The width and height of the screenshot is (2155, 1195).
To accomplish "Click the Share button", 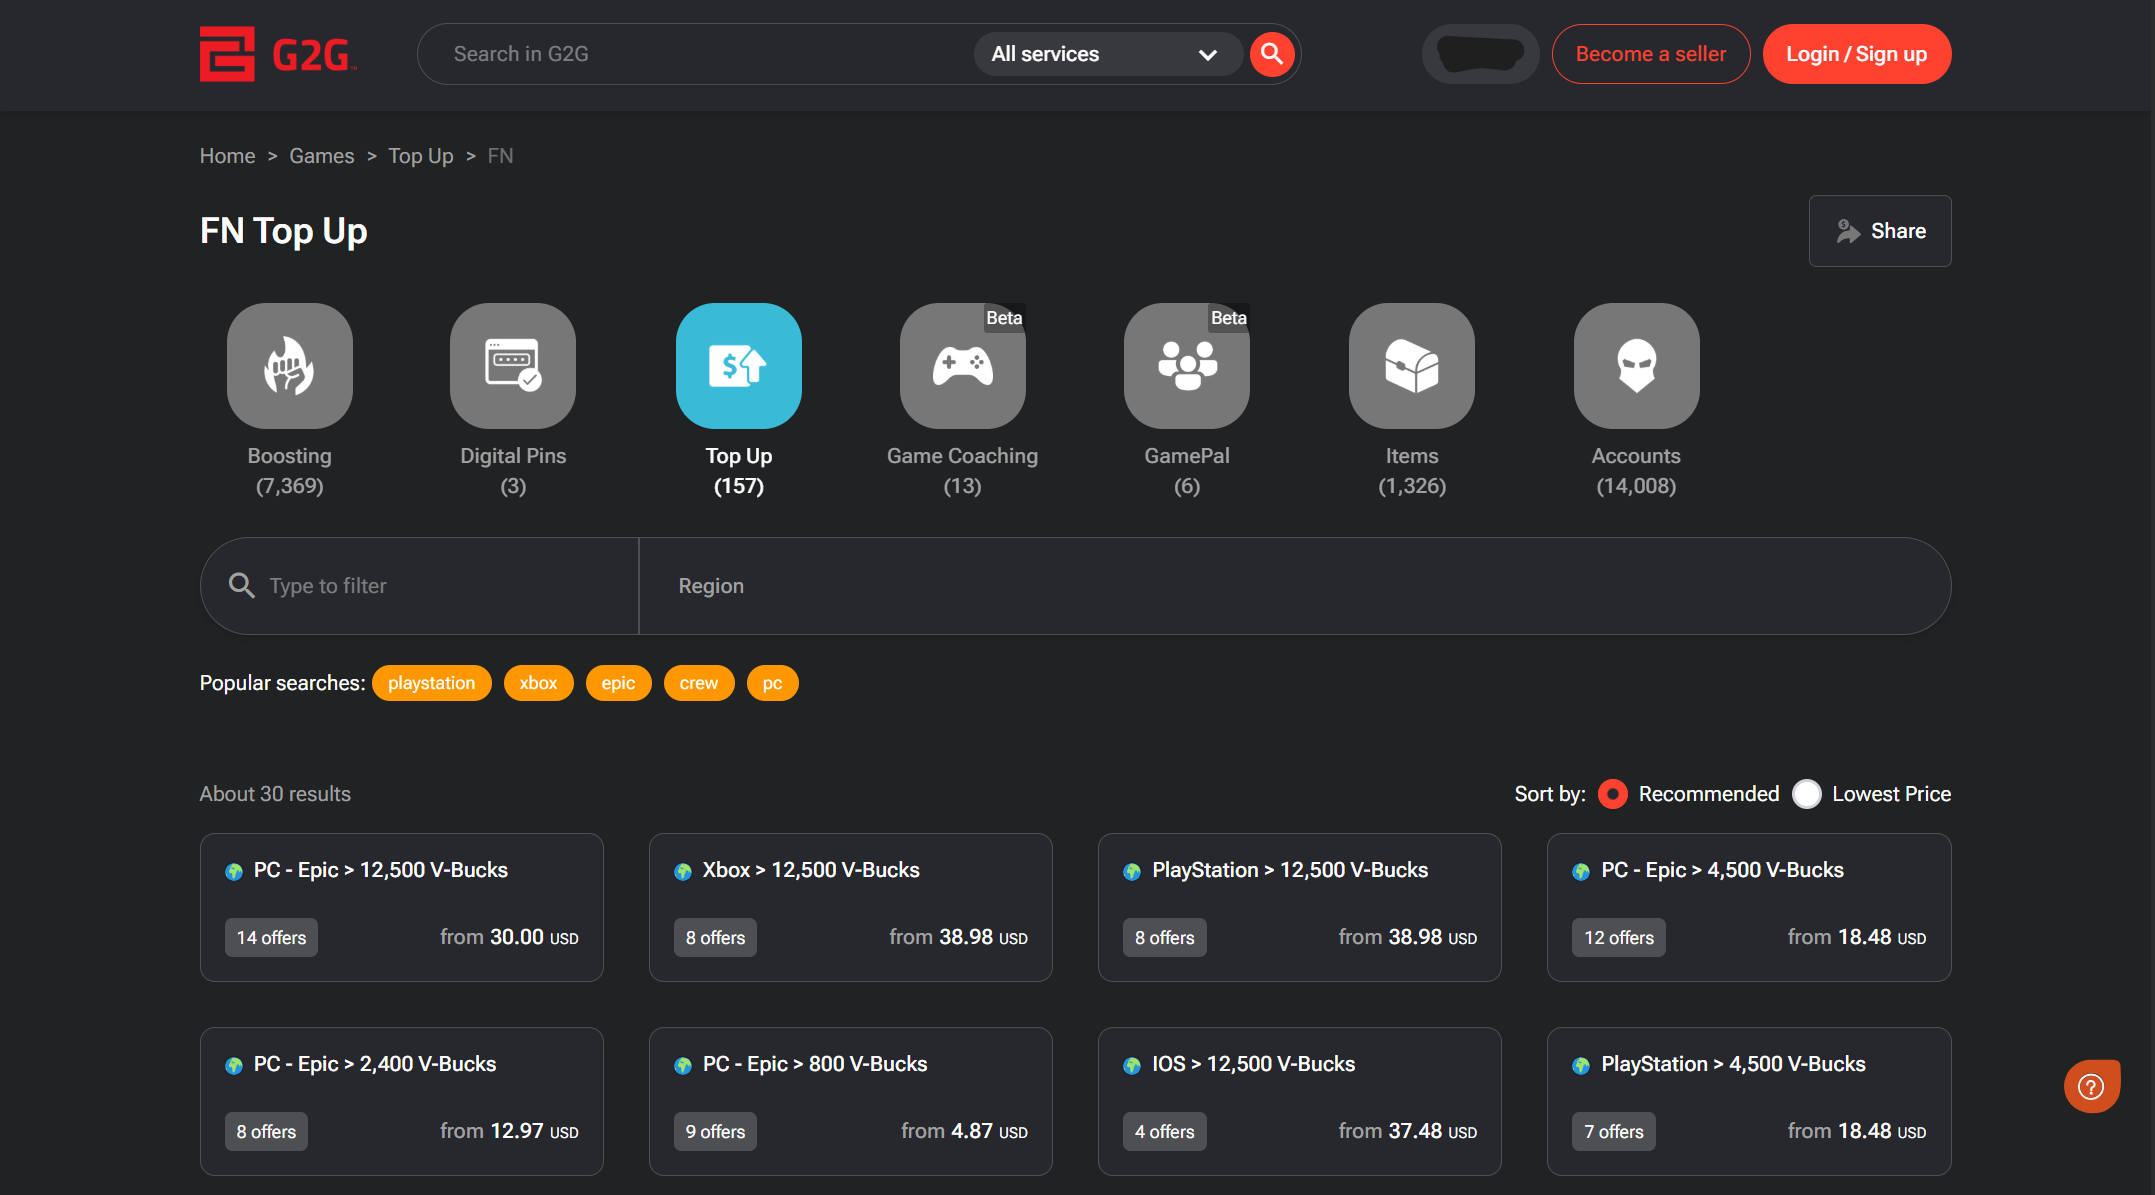I will pyautogui.click(x=1880, y=231).
